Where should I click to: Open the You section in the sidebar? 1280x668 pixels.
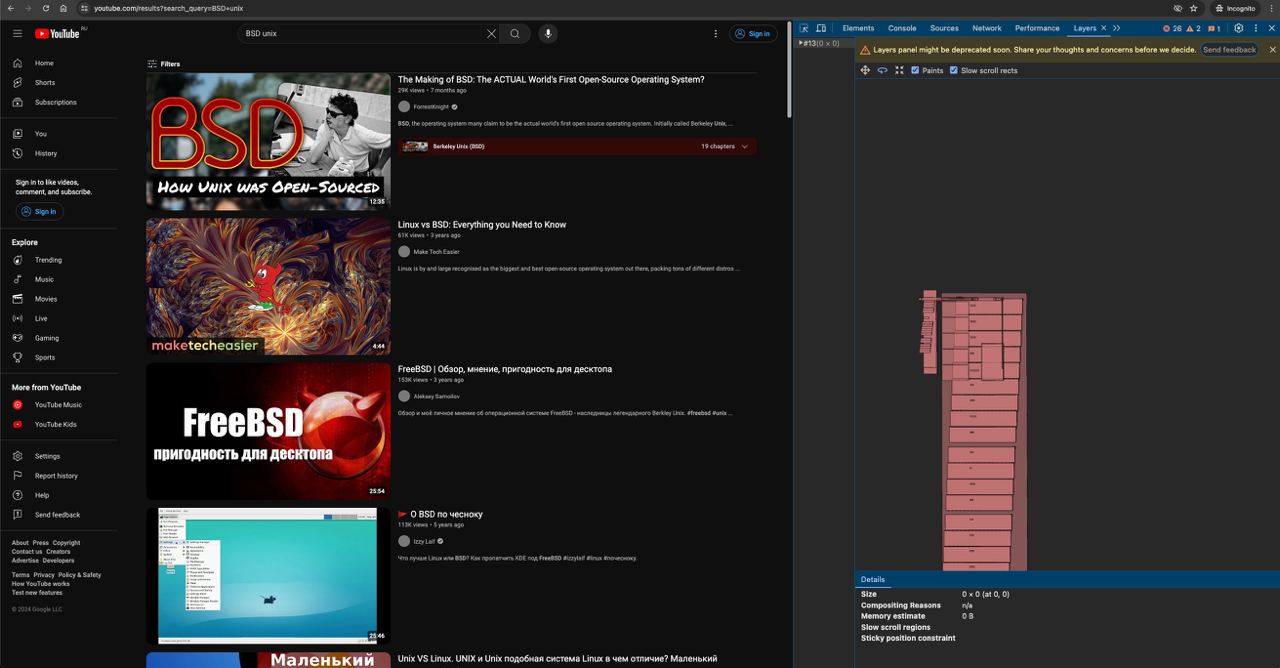click(x=61, y=133)
